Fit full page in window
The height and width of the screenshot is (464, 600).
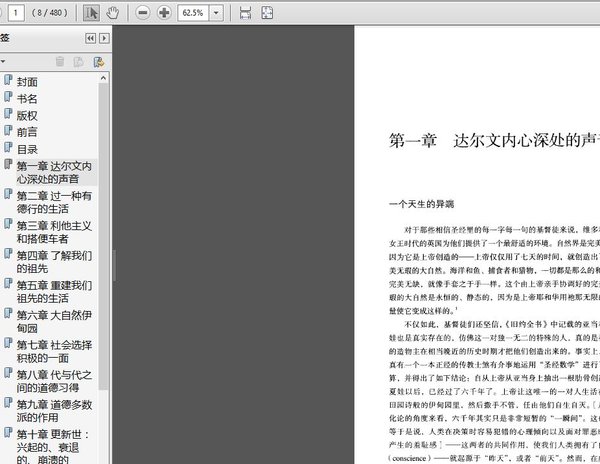267,13
